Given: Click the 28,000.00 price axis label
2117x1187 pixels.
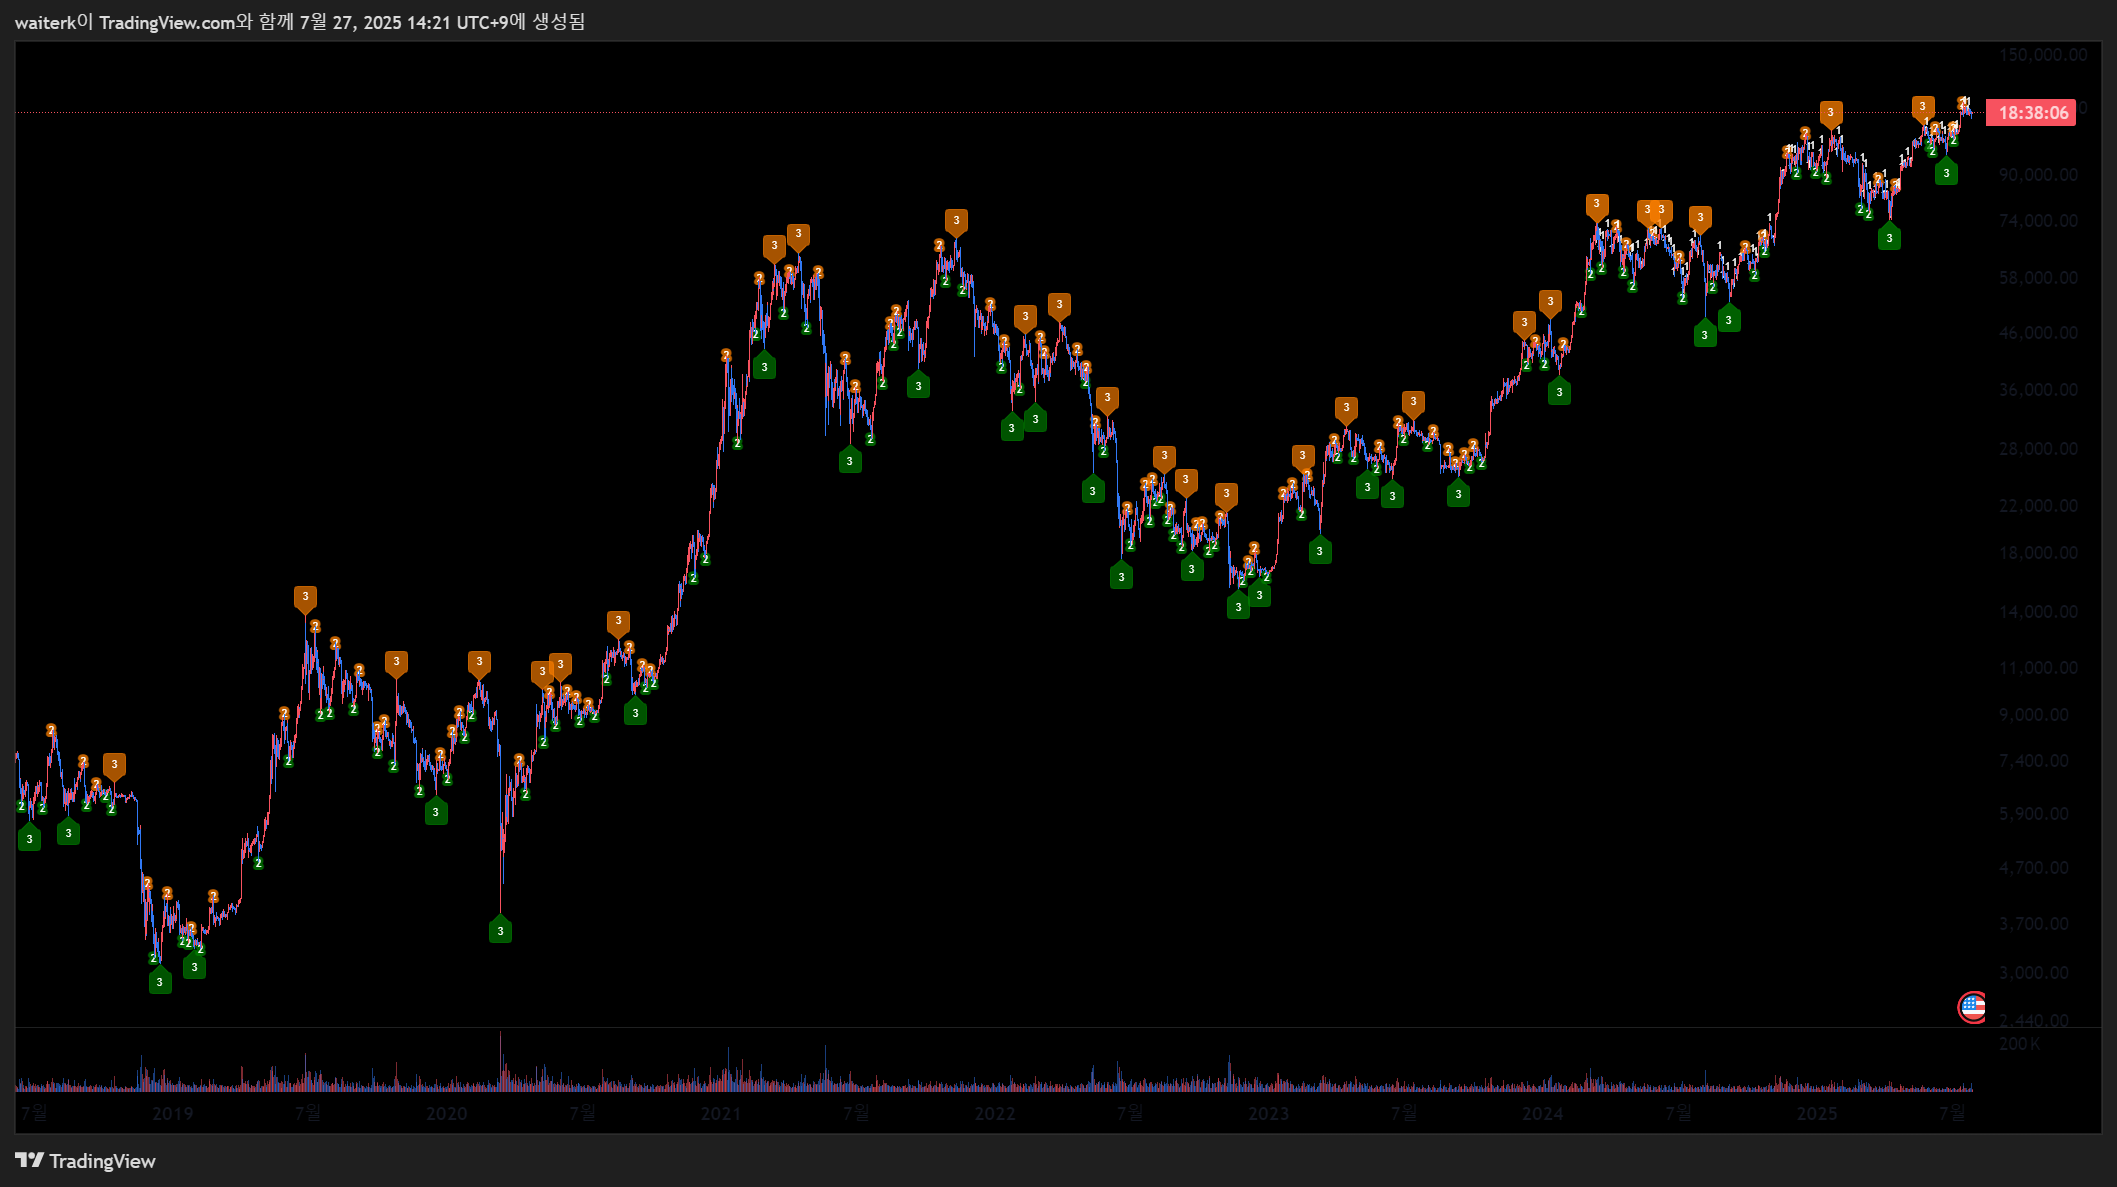Looking at the screenshot, I should 2038,449.
